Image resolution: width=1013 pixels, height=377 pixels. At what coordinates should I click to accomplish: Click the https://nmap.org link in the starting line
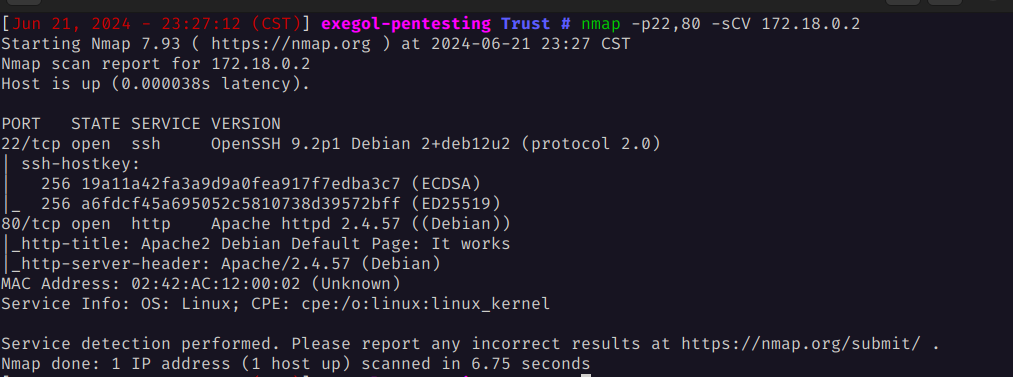[291, 44]
